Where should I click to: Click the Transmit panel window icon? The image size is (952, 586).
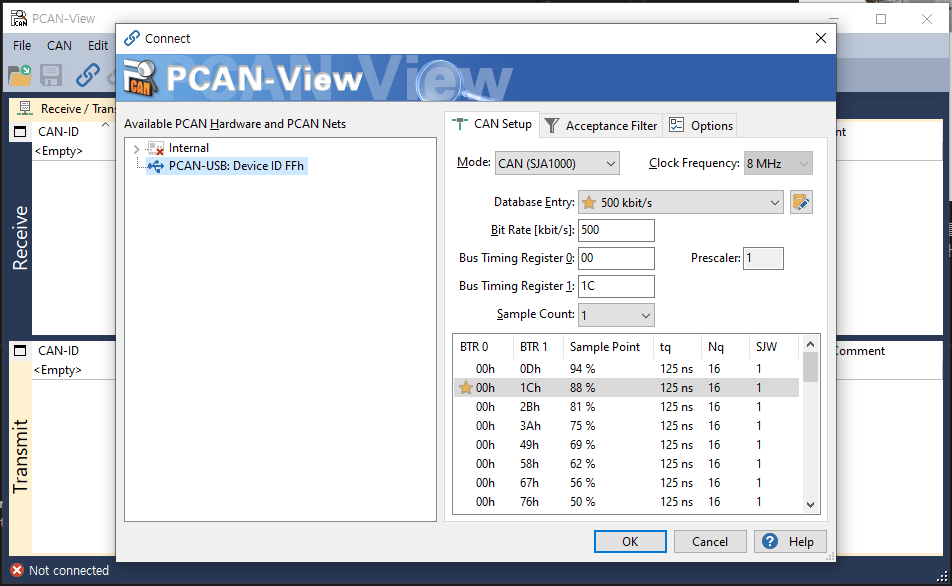[x=20, y=351]
